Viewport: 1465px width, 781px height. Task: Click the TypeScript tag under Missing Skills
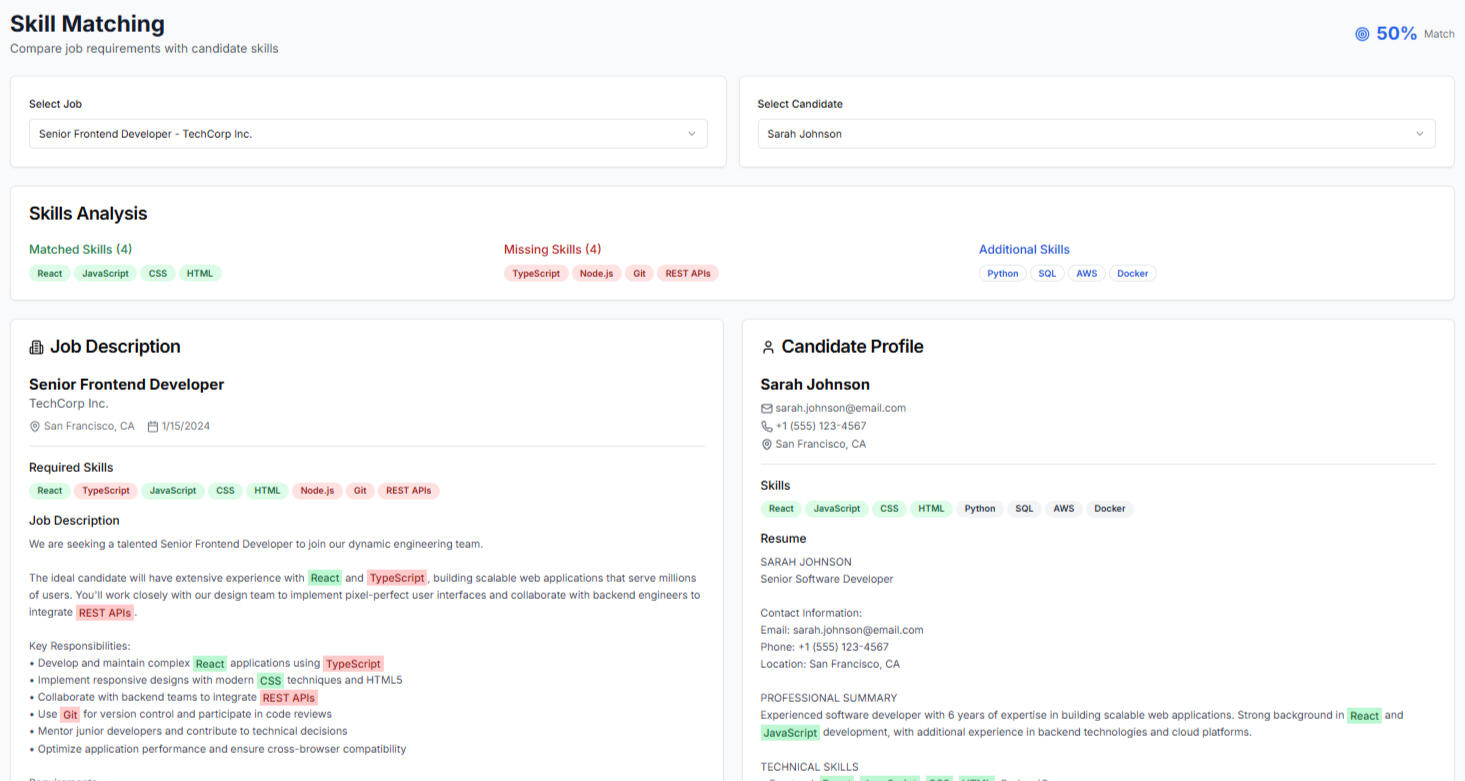pyautogui.click(x=536, y=273)
